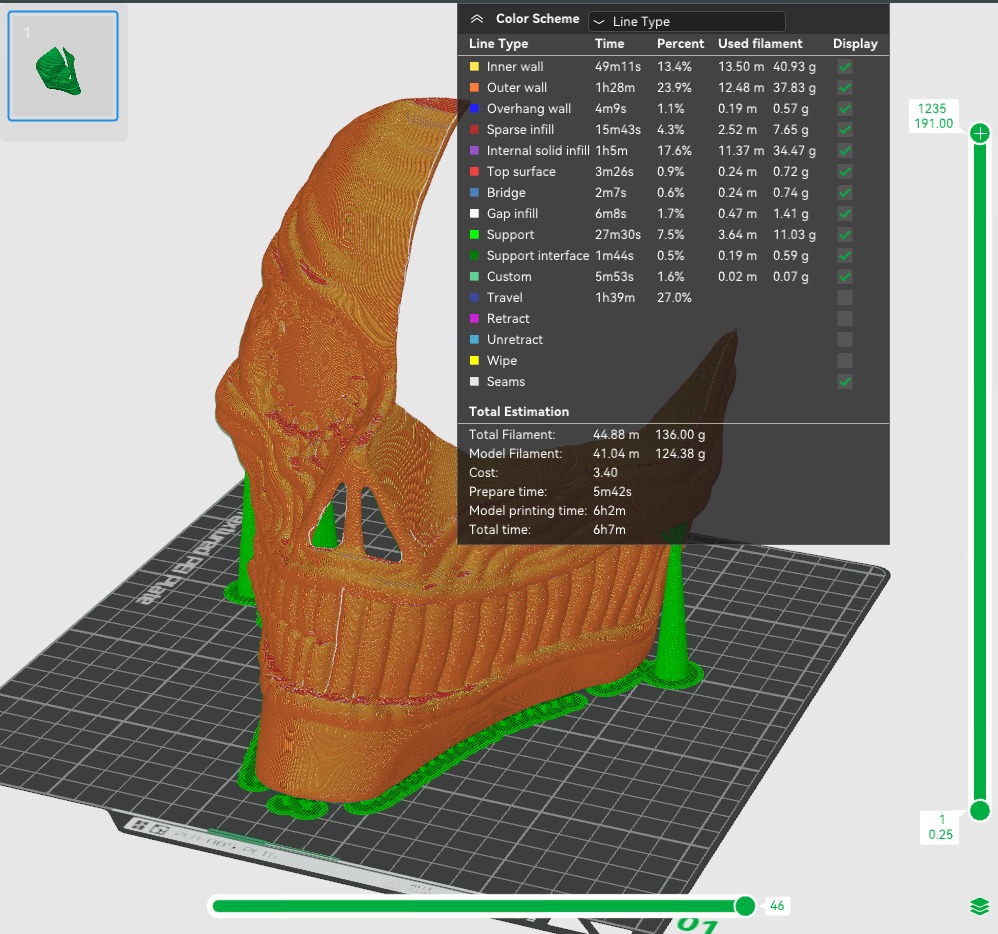Viewport: 998px width, 934px height.
Task: Click the Percent column header
Action: click(680, 43)
